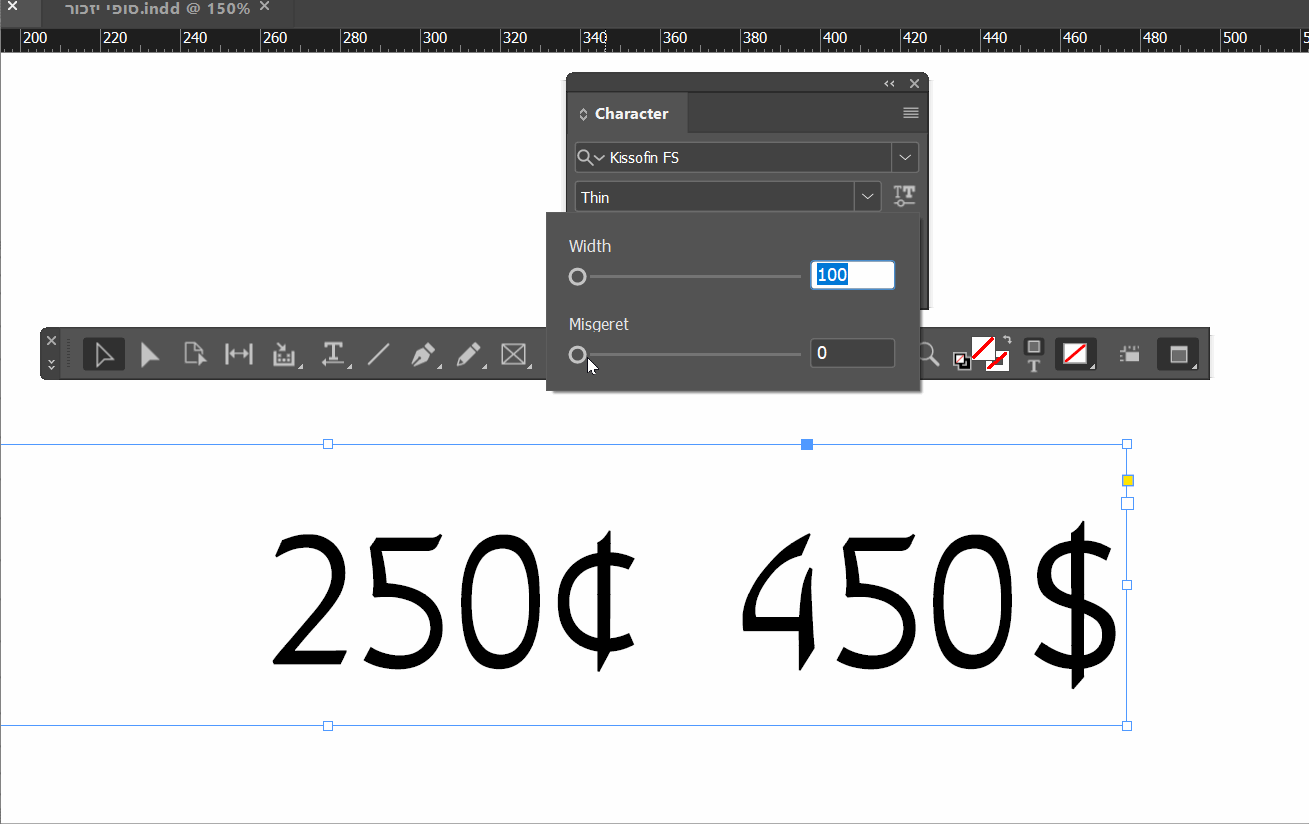The image size is (1309, 824).
Task: Open the font family dropdown arrow
Action: click(905, 157)
